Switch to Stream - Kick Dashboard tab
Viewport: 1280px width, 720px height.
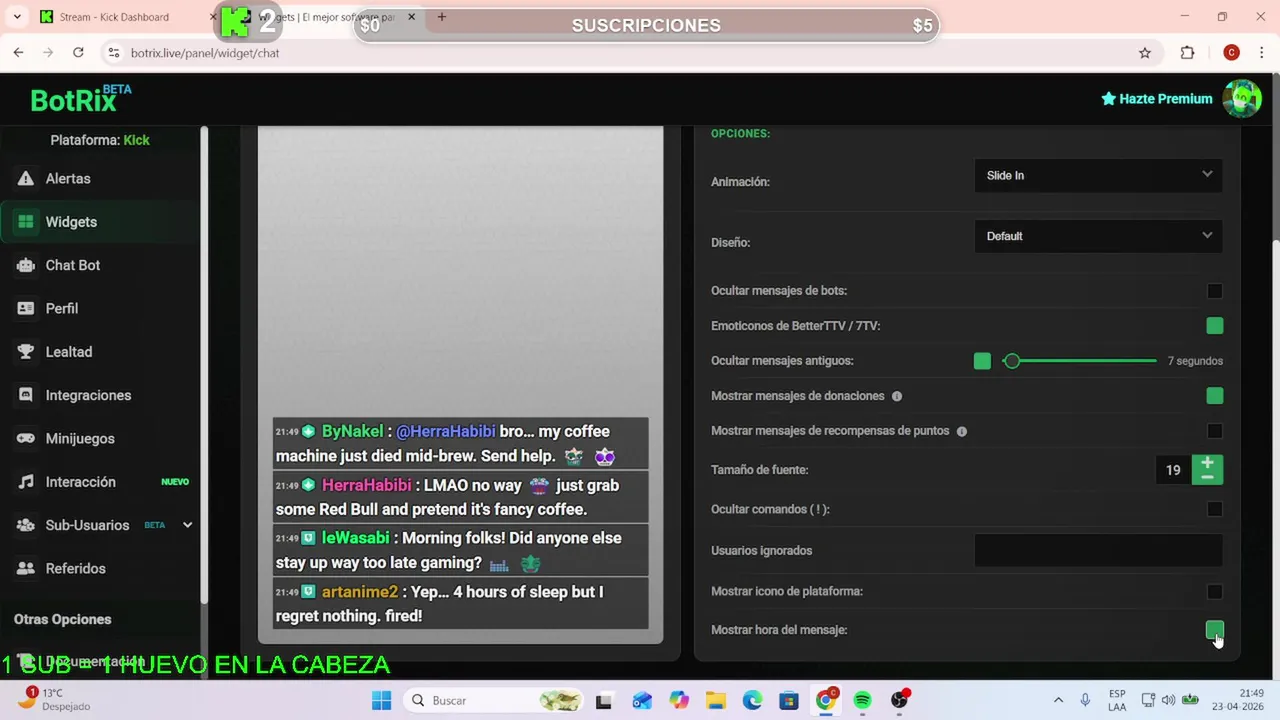point(128,17)
